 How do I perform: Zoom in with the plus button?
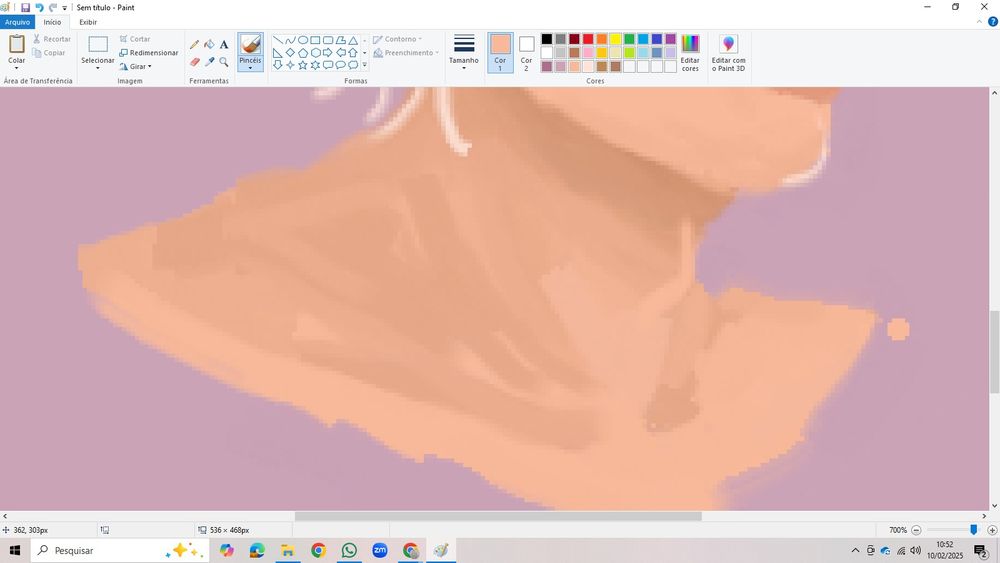pyautogui.click(x=992, y=530)
